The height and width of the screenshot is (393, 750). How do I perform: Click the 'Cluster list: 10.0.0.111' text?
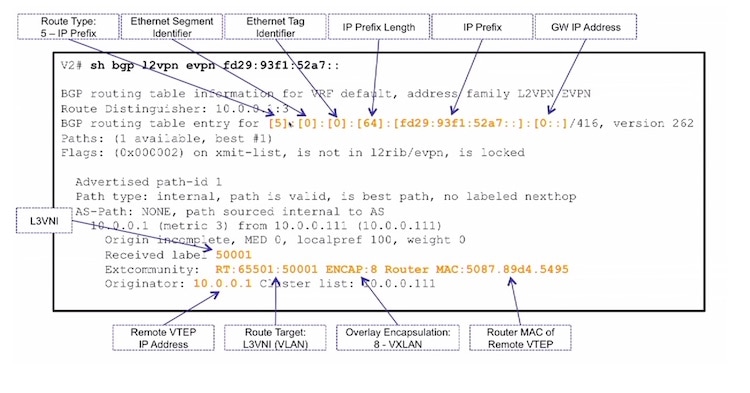[348, 284]
